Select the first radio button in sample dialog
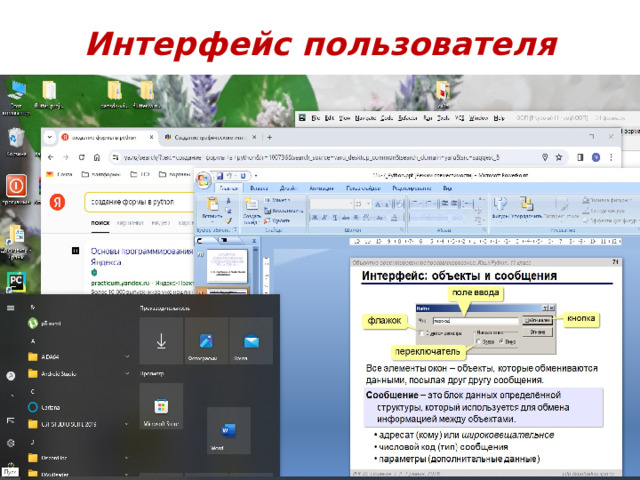This screenshot has width=640, height=480. 478,342
